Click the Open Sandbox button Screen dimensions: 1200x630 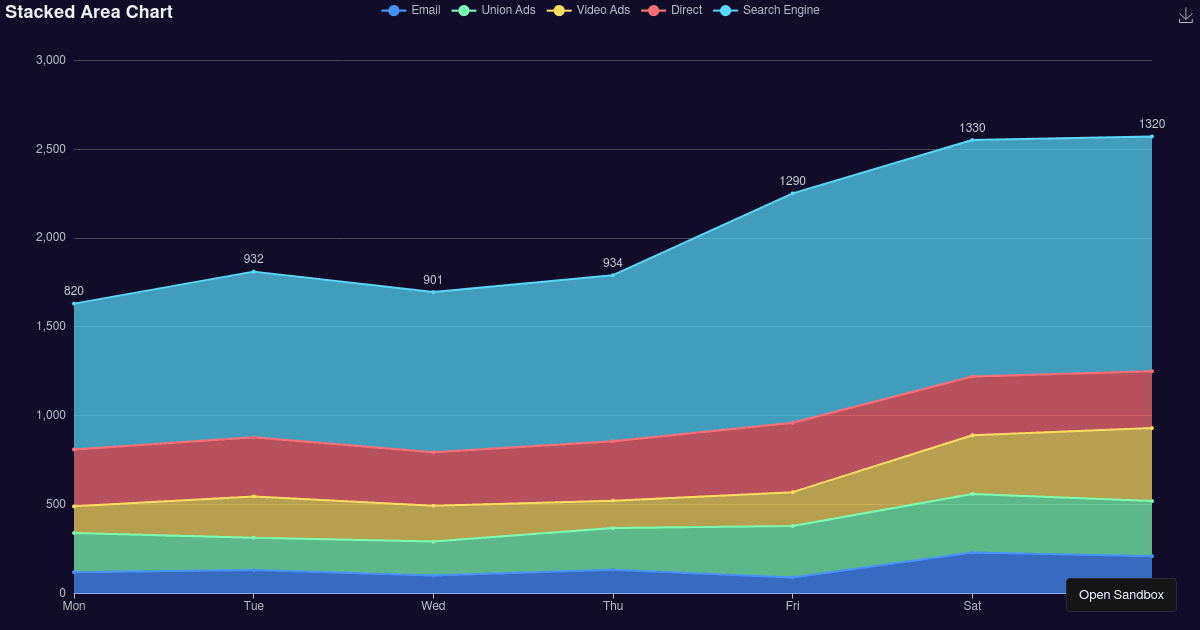(x=1121, y=595)
